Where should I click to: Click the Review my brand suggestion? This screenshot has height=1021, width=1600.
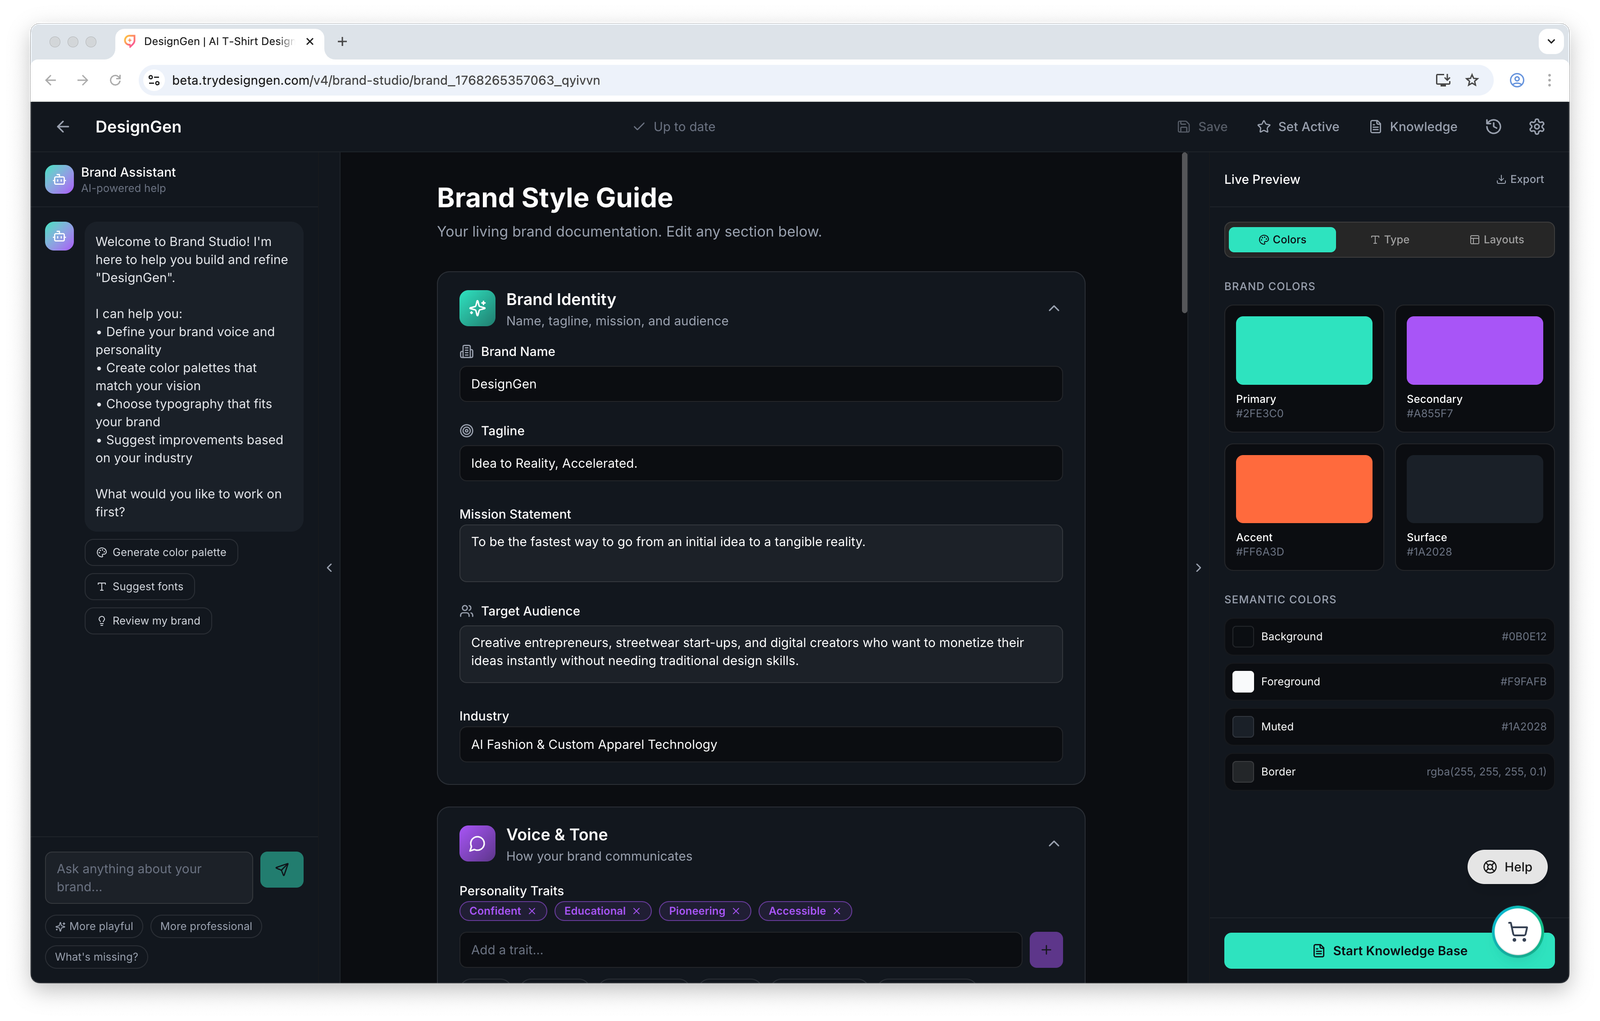click(x=148, y=620)
